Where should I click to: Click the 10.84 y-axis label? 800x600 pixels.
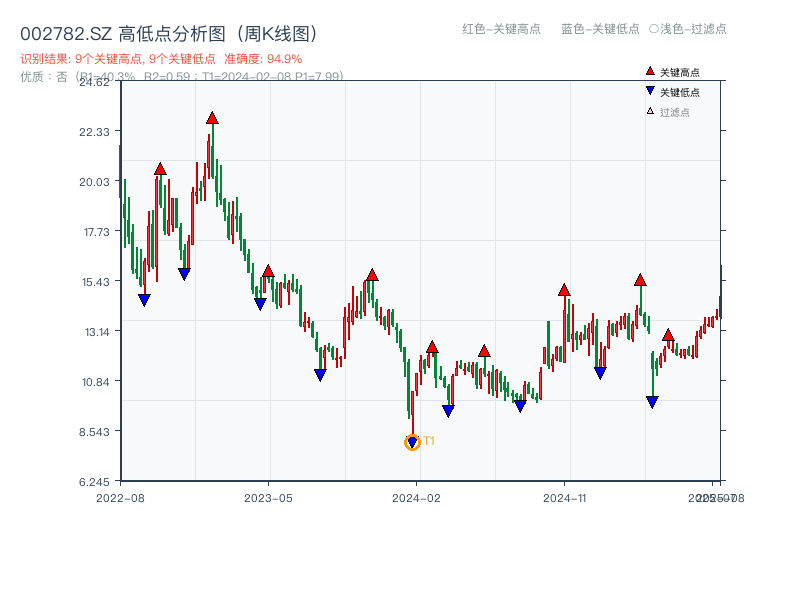(95, 382)
